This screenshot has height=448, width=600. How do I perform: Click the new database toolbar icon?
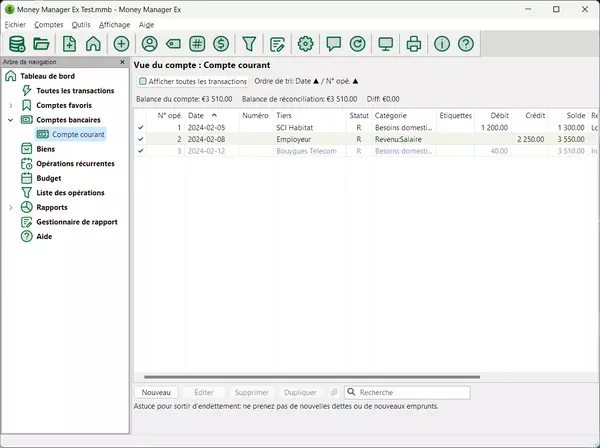[16, 44]
